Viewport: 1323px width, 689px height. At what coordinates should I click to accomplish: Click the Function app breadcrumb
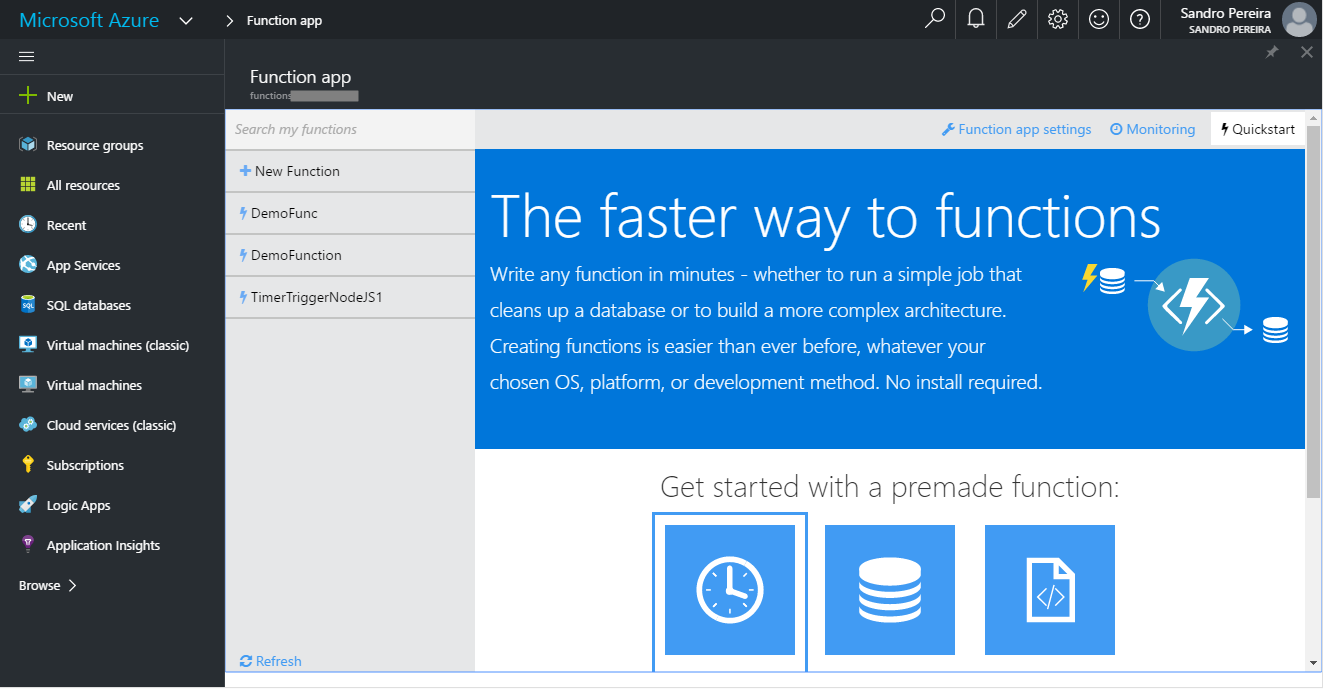click(x=284, y=20)
